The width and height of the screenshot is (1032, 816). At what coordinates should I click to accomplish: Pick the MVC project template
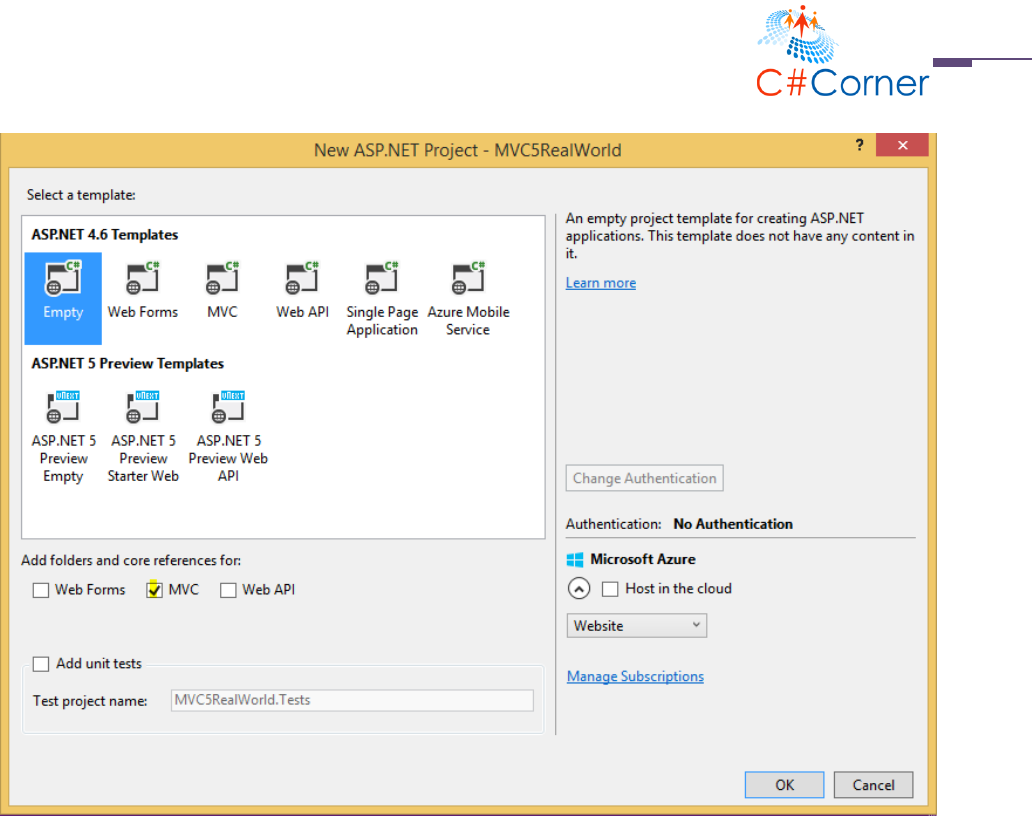(x=222, y=290)
